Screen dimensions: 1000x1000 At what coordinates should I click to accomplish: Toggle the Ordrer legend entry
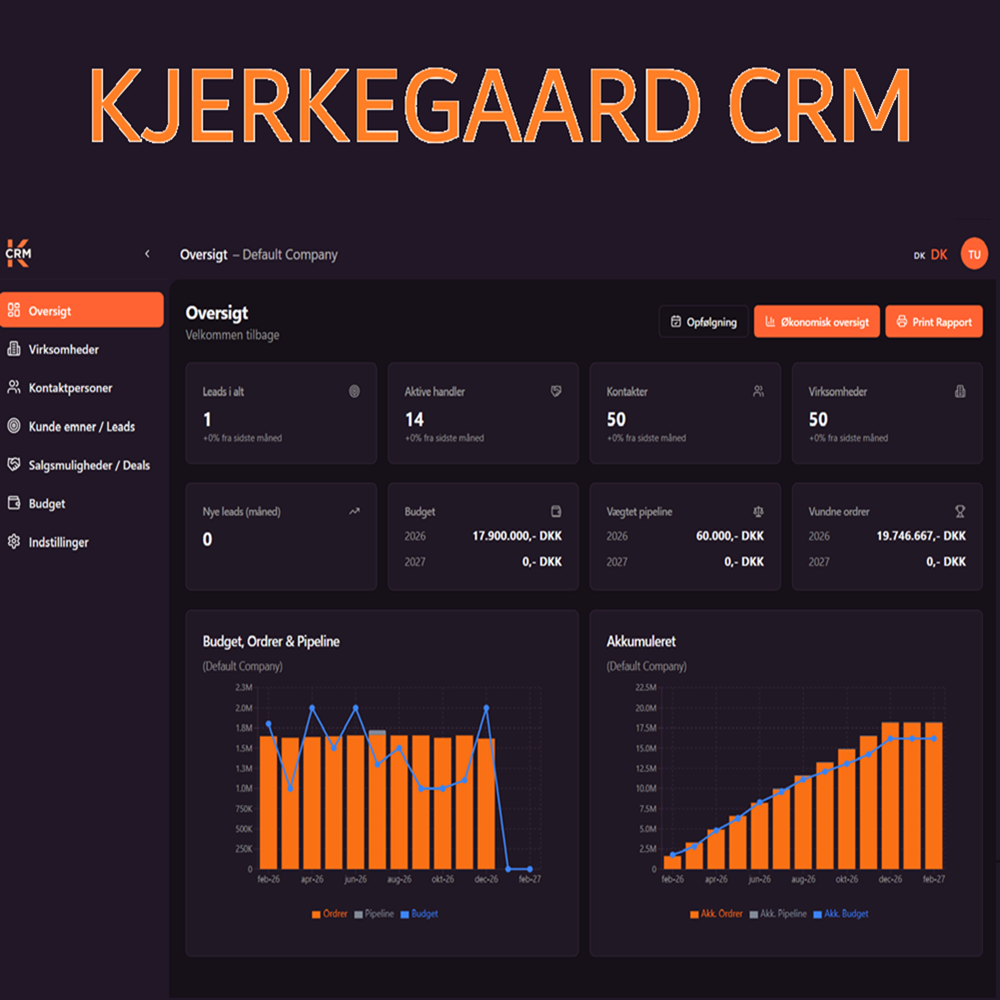(x=329, y=914)
